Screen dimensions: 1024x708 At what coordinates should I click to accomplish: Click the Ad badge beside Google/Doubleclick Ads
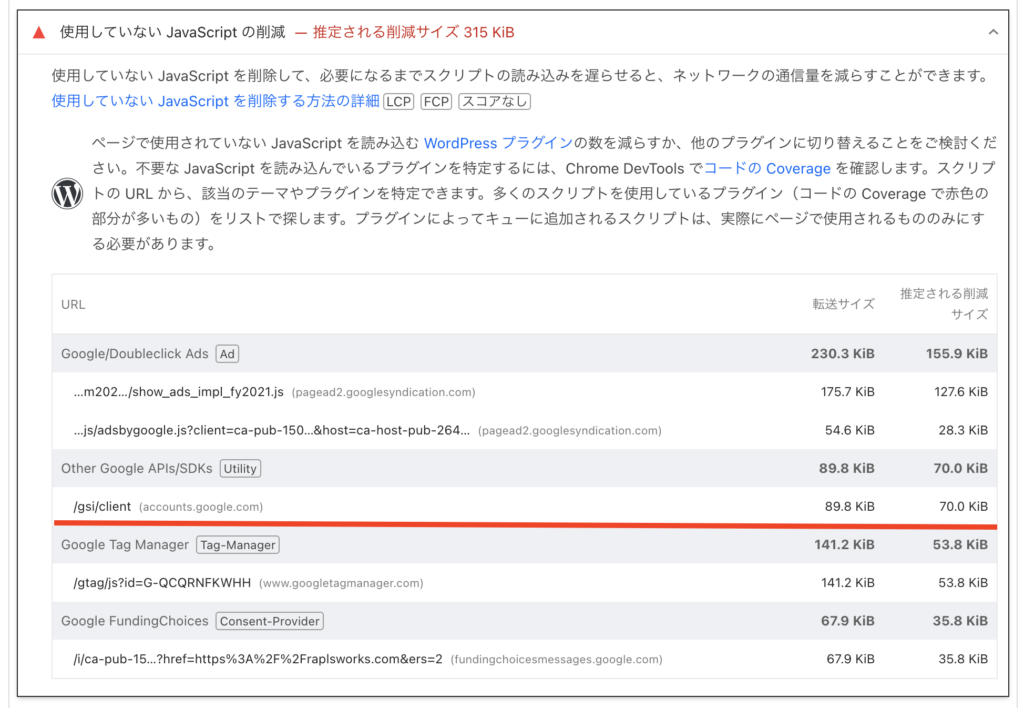228,353
